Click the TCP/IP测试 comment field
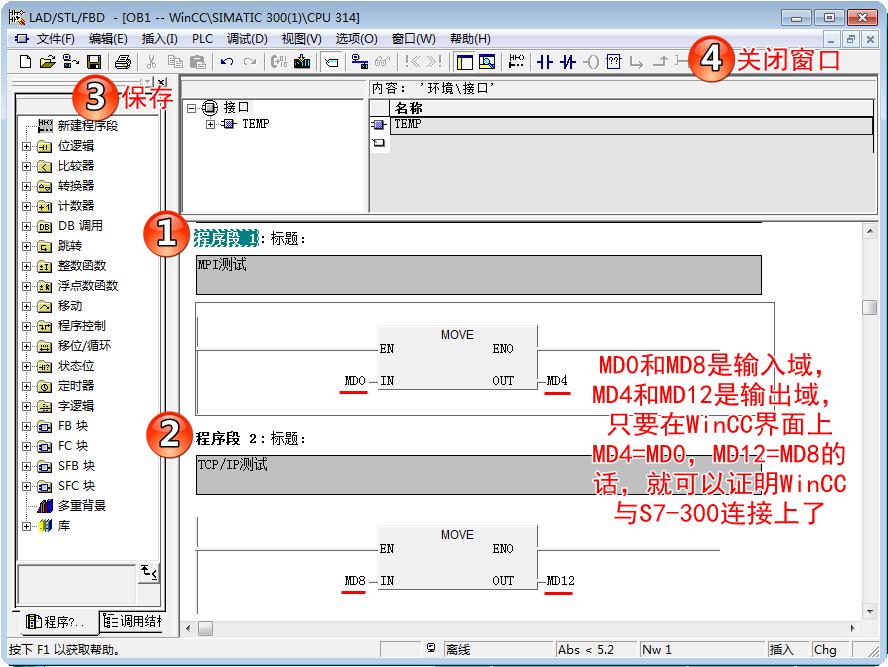This screenshot has height=667, width=888. [x=479, y=475]
